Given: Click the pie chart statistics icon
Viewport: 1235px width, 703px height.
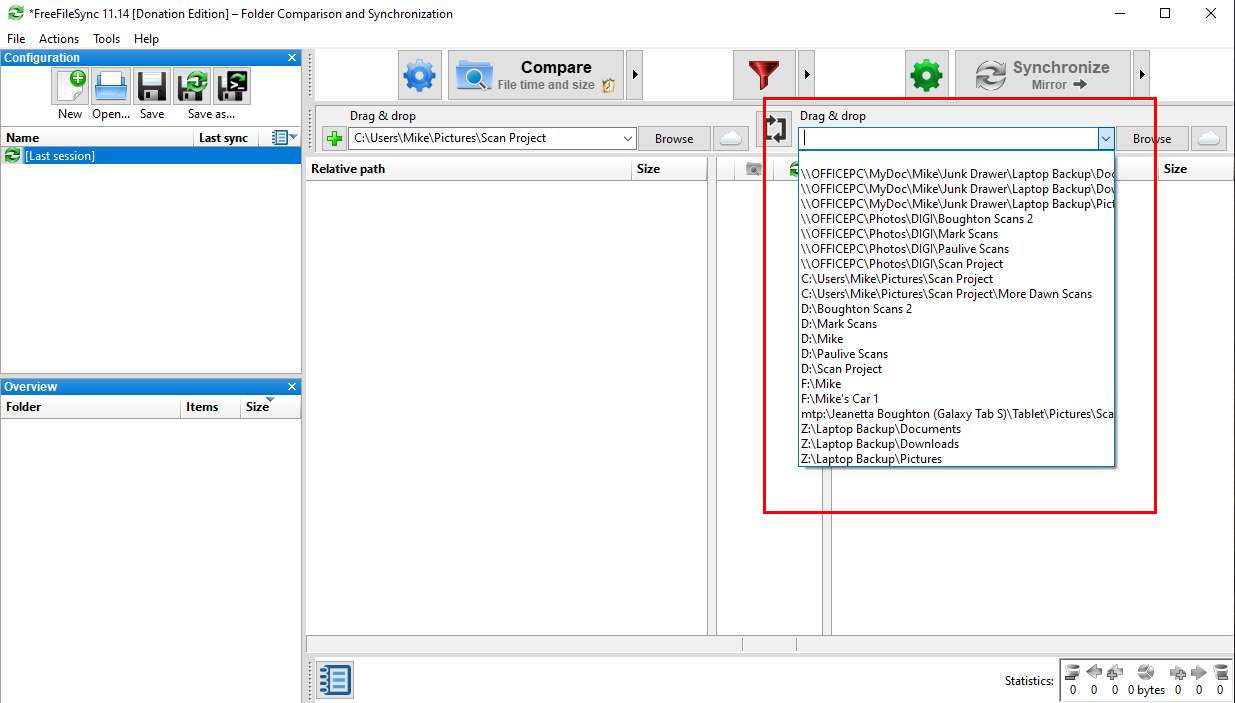Looking at the screenshot, I should coord(1145,672).
